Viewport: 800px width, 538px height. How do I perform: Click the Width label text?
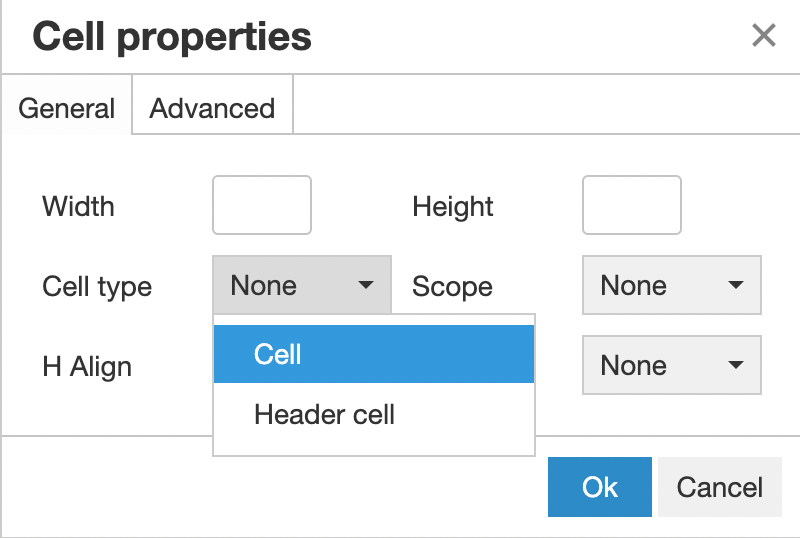click(x=78, y=207)
